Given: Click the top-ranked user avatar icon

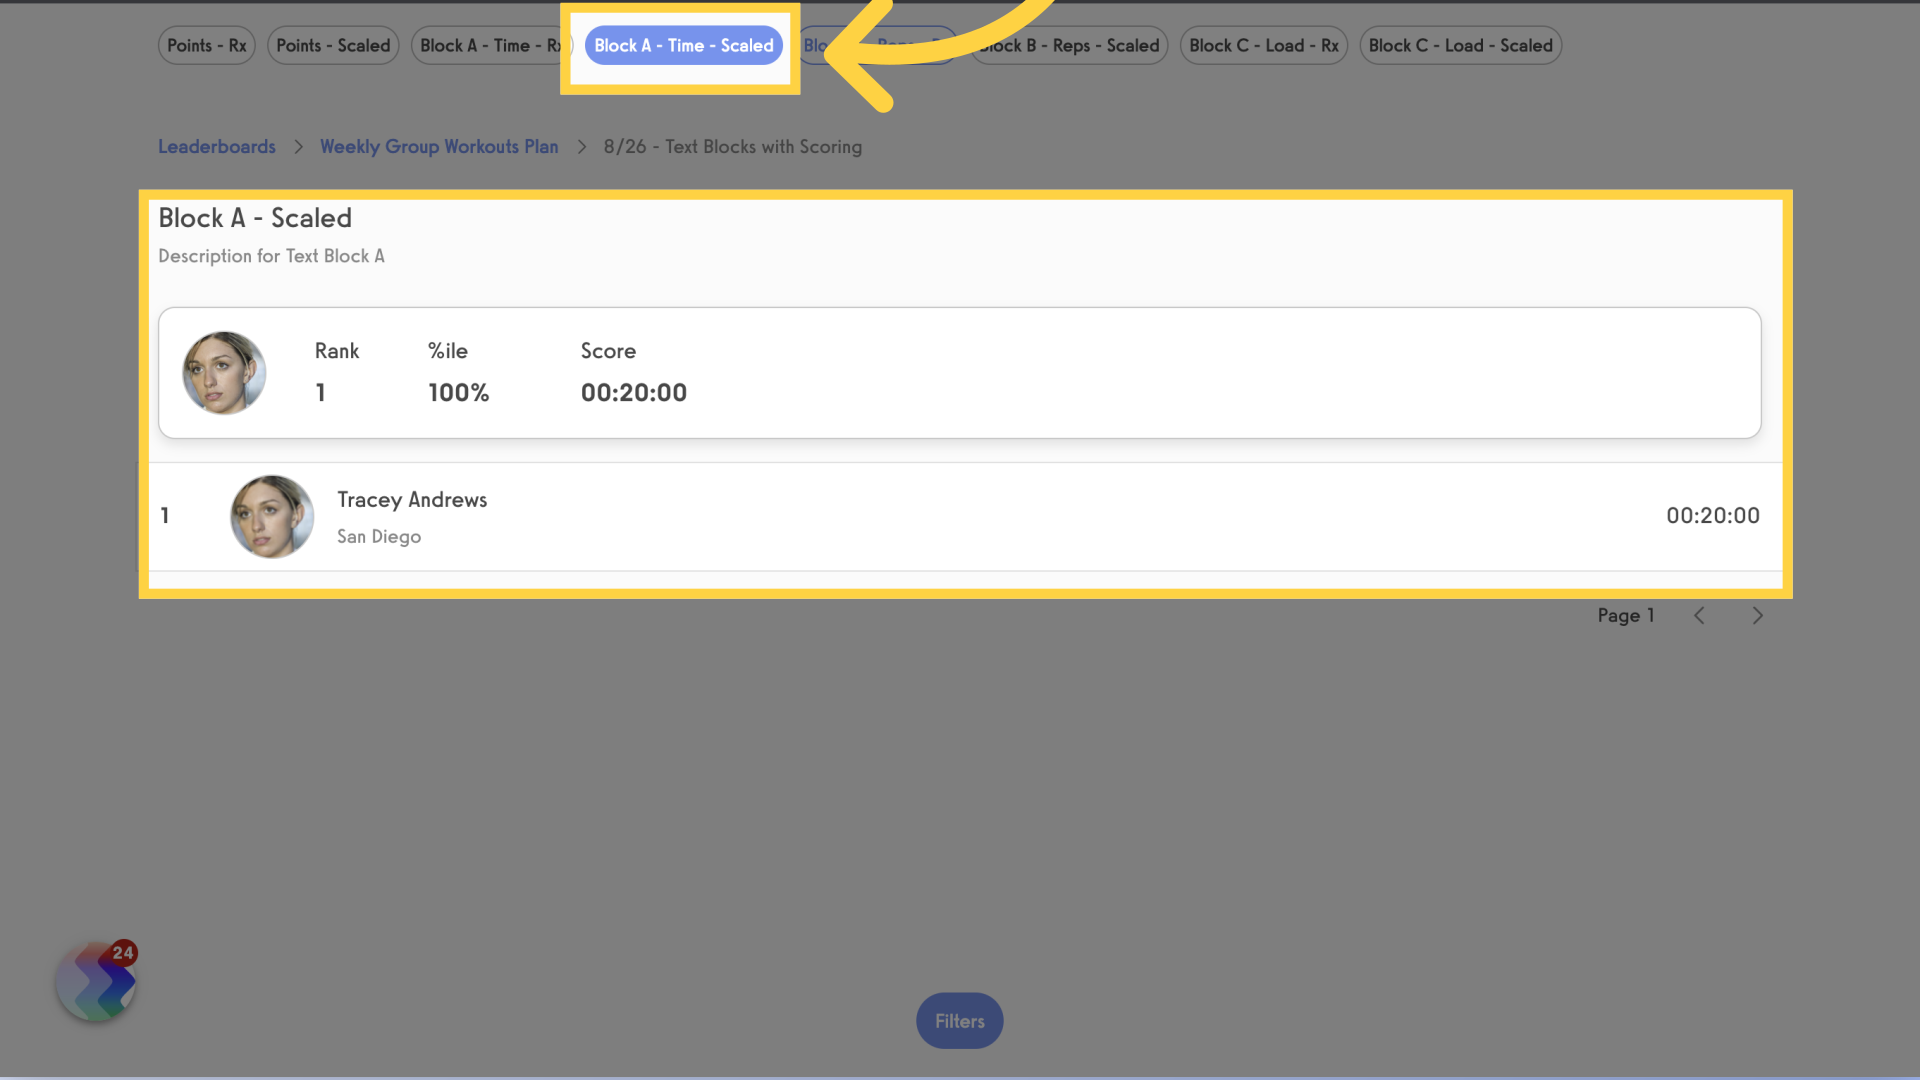Looking at the screenshot, I should click(x=223, y=372).
